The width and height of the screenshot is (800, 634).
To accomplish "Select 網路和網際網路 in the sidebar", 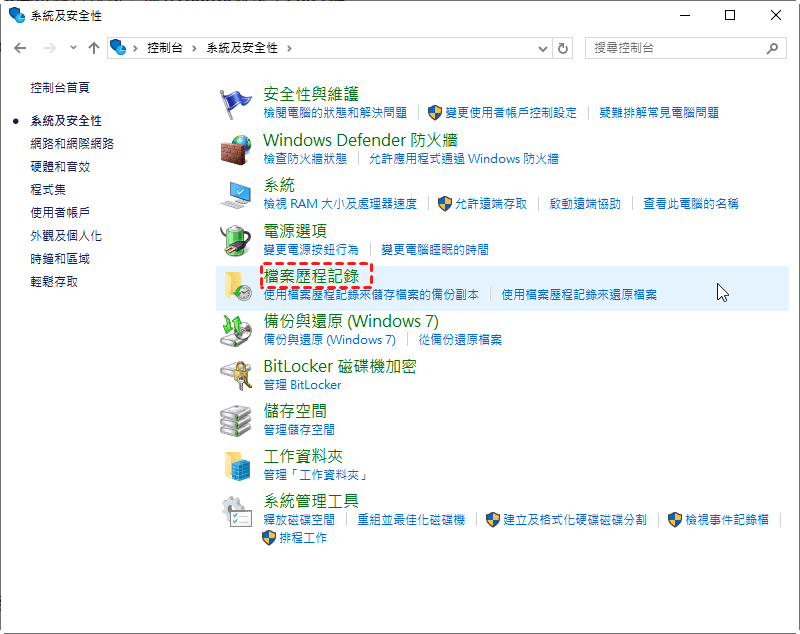I will 72,143.
